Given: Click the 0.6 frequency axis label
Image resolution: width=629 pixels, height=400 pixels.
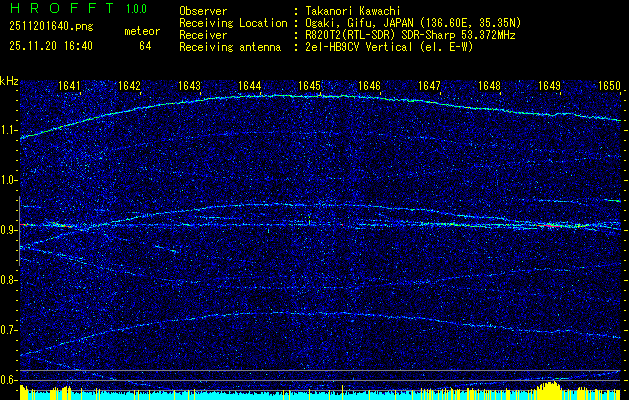Looking at the screenshot, I should coord(9,380).
